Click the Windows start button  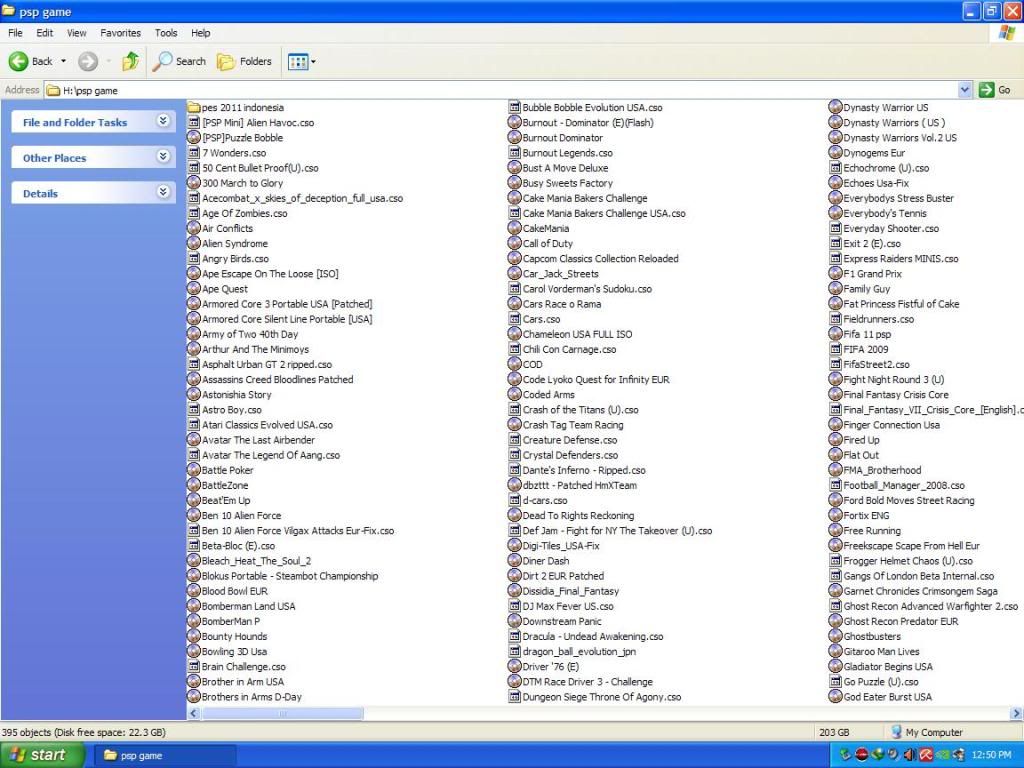tap(41, 755)
